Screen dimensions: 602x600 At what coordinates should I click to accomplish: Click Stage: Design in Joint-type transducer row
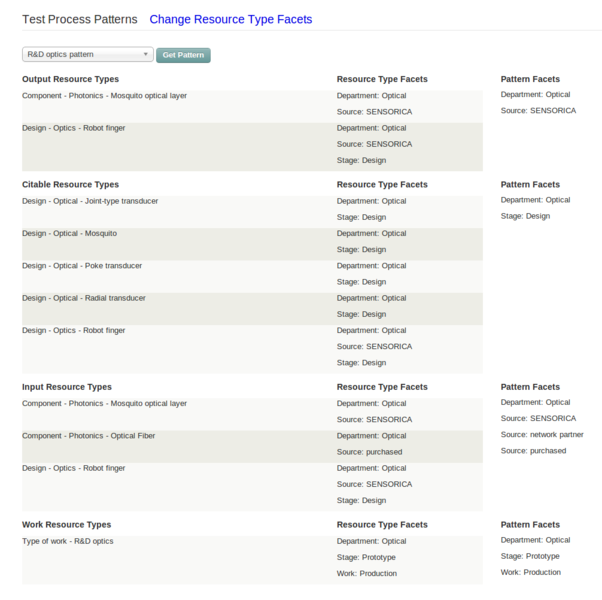coord(361,217)
